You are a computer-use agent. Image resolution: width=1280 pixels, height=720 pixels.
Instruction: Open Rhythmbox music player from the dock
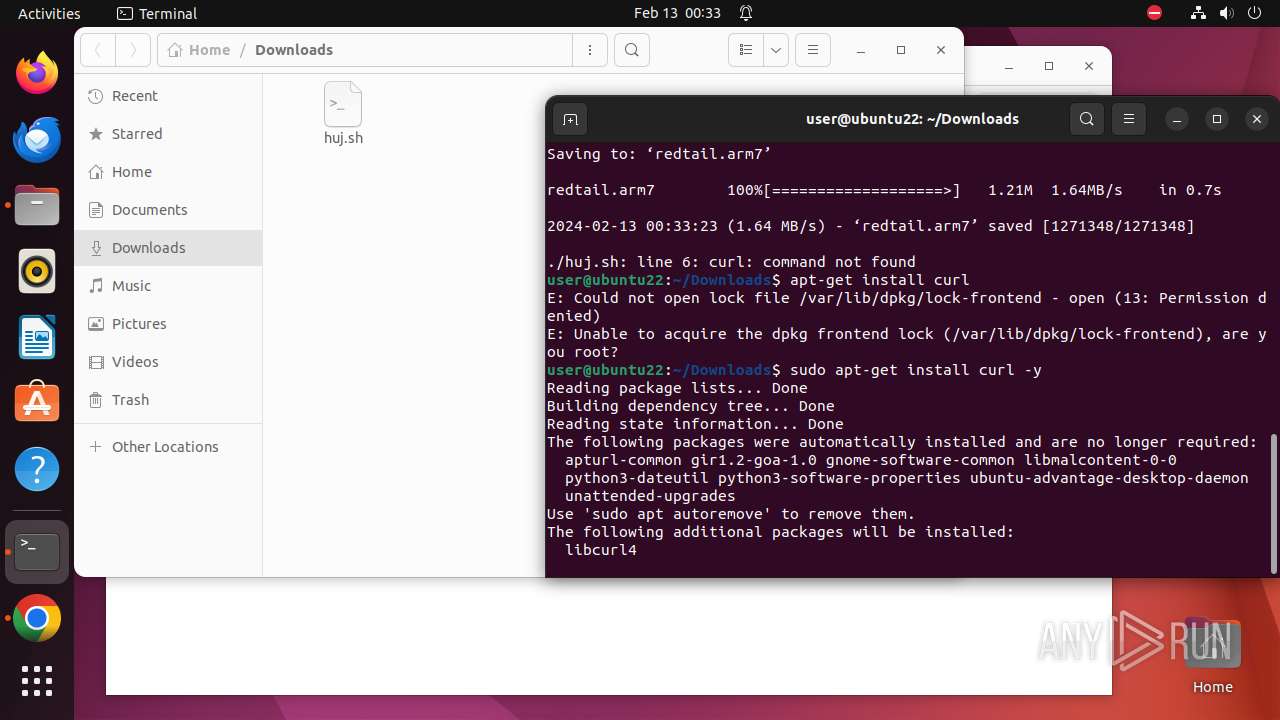pyautogui.click(x=37, y=271)
